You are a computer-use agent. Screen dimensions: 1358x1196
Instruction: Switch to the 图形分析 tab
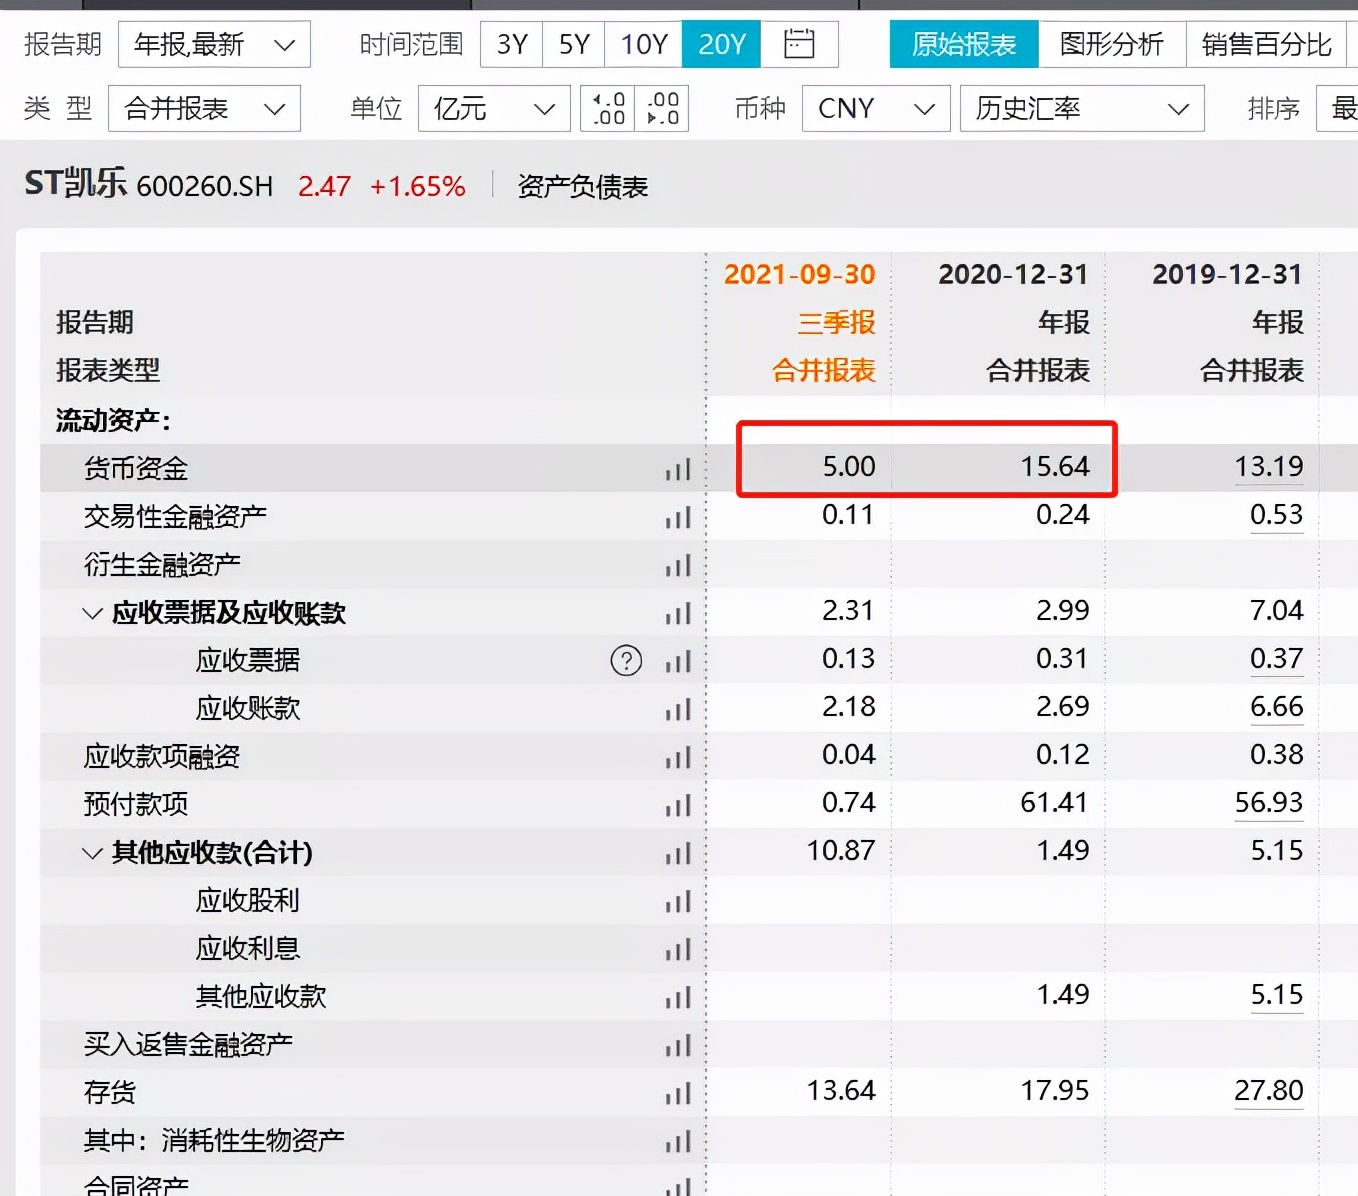coord(1112,44)
